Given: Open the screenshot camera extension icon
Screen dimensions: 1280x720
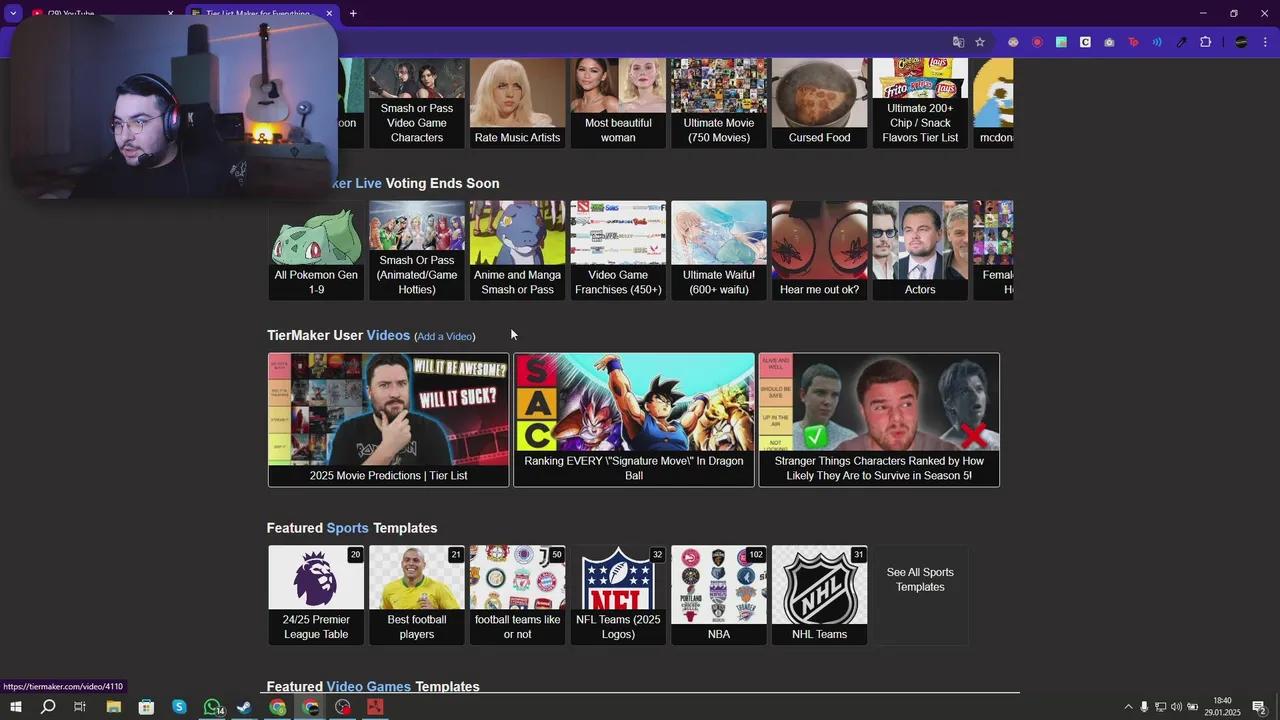Looking at the screenshot, I should click(1110, 42).
